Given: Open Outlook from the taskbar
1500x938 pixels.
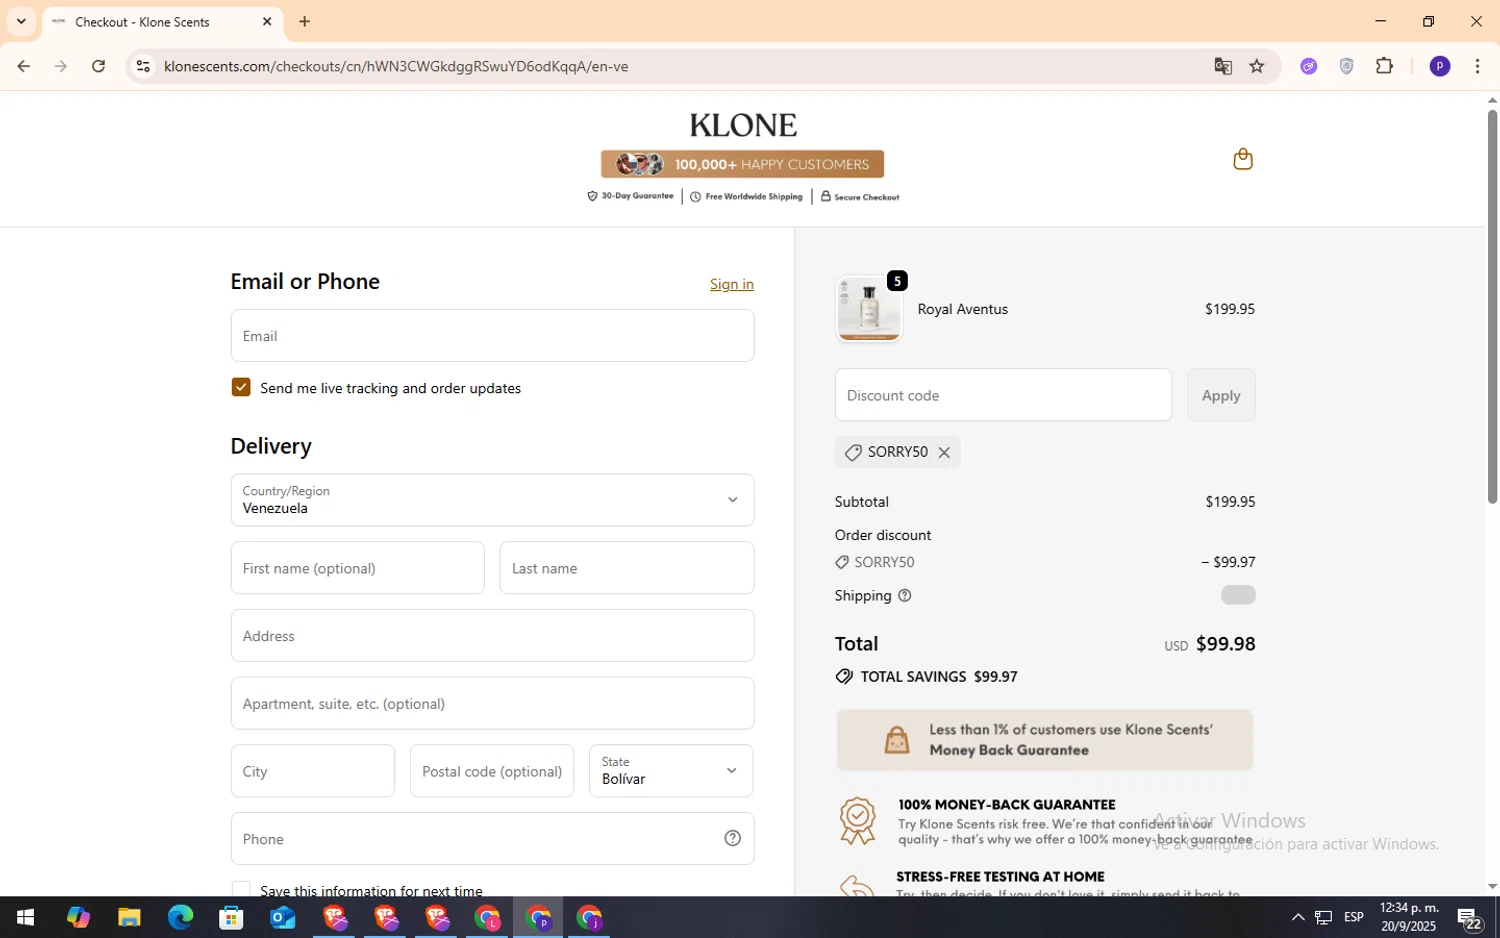Looking at the screenshot, I should point(282,917).
